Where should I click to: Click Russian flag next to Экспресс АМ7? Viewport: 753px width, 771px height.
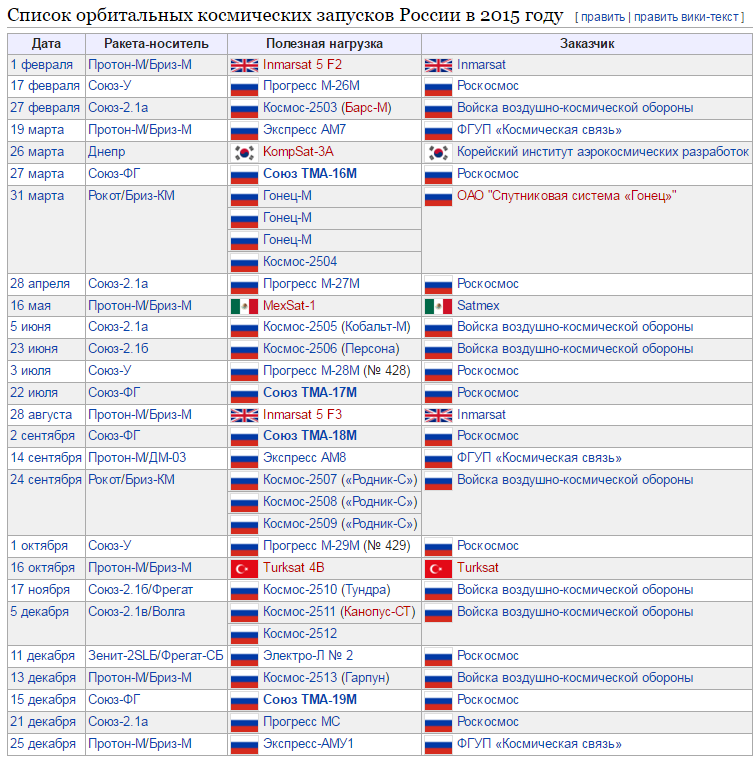[x=244, y=131]
